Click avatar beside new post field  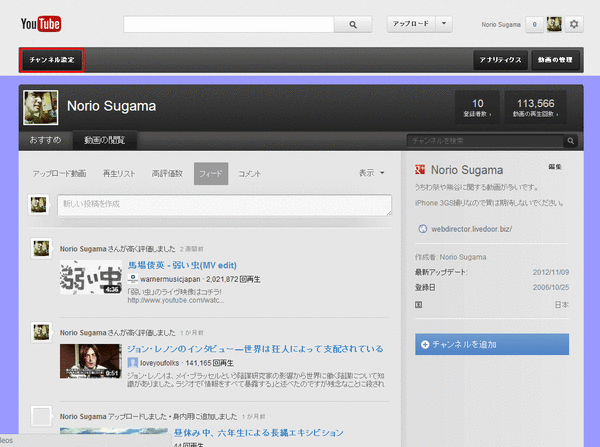(38, 205)
